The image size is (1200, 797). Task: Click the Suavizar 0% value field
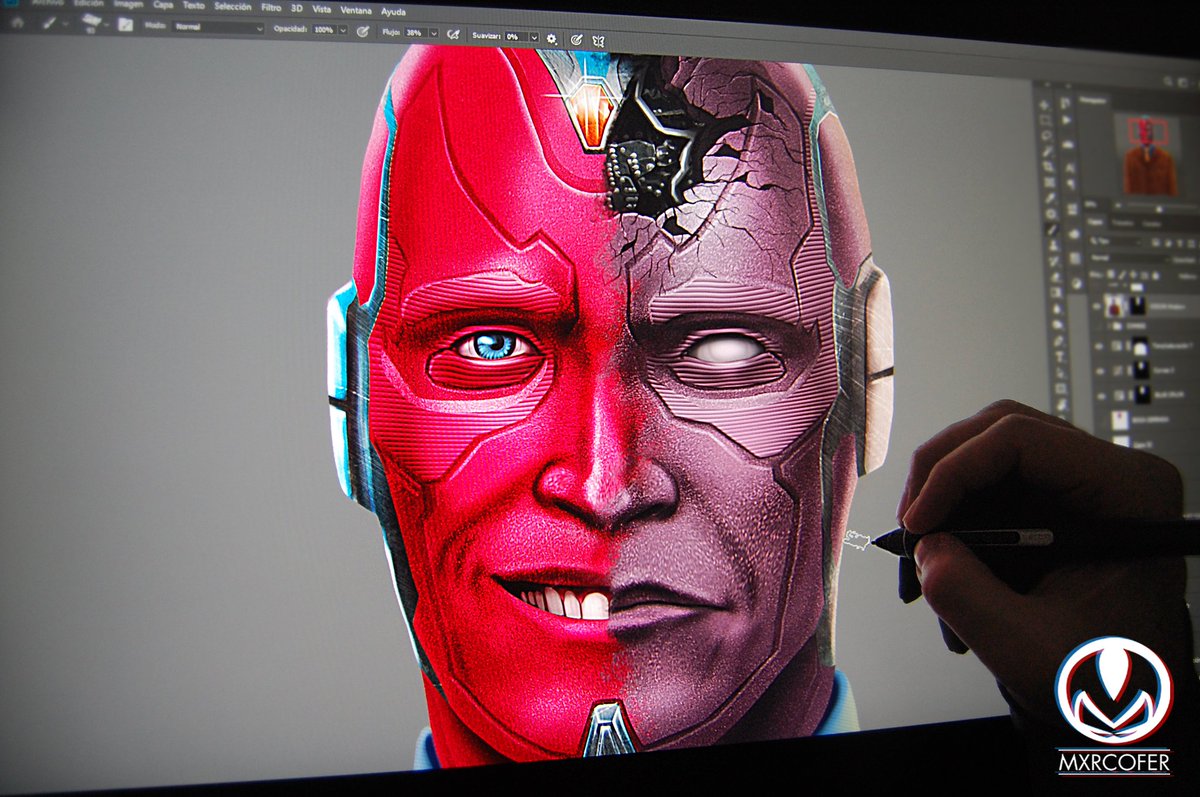pyautogui.click(x=516, y=37)
